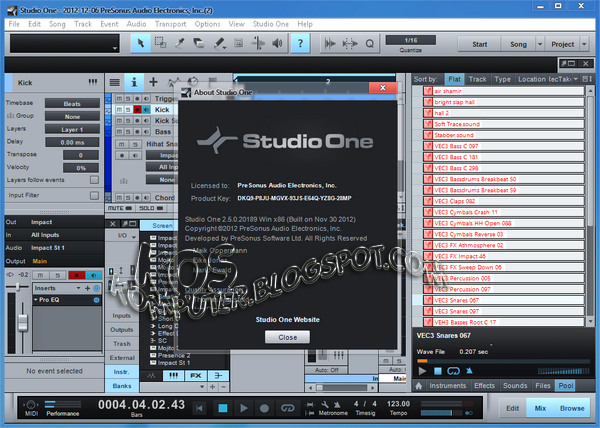Click the transport Play button

coord(243,408)
